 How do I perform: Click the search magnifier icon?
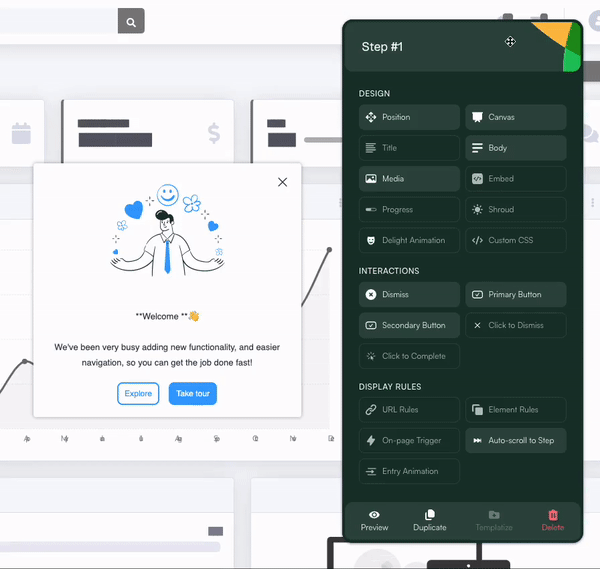[x=131, y=20]
